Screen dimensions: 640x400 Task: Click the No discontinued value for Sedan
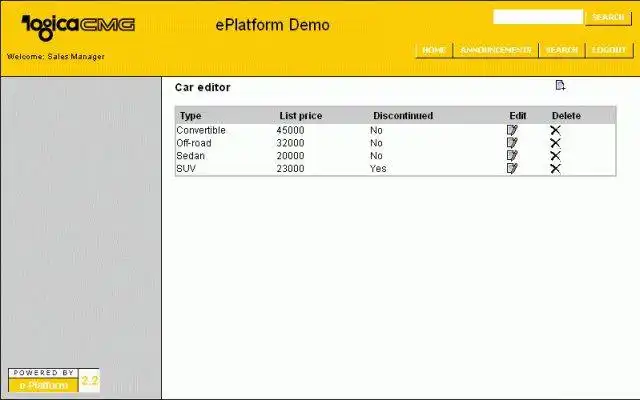coord(376,156)
